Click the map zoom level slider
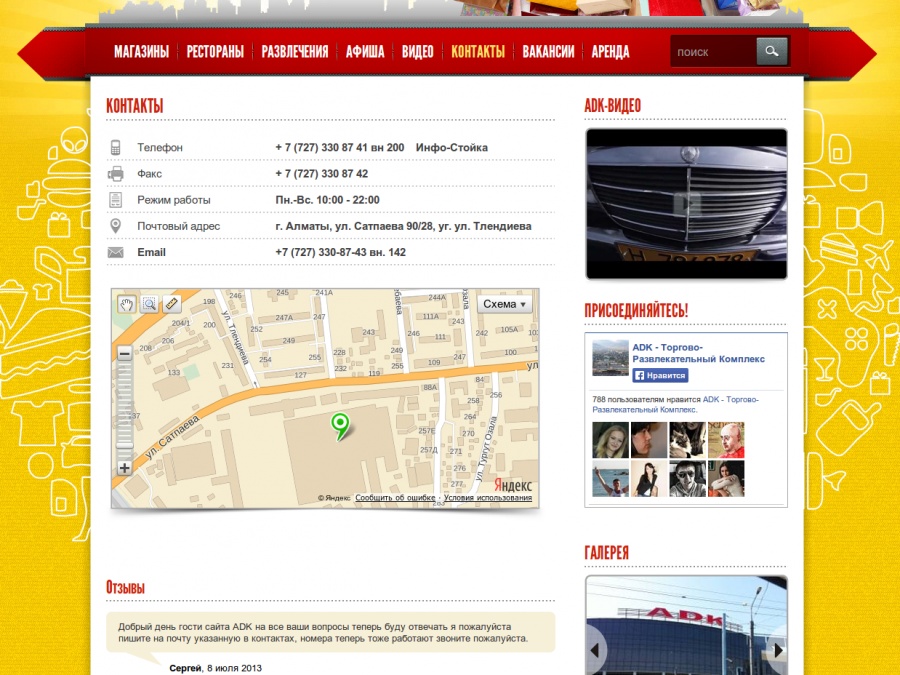900x675 pixels. [125, 410]
